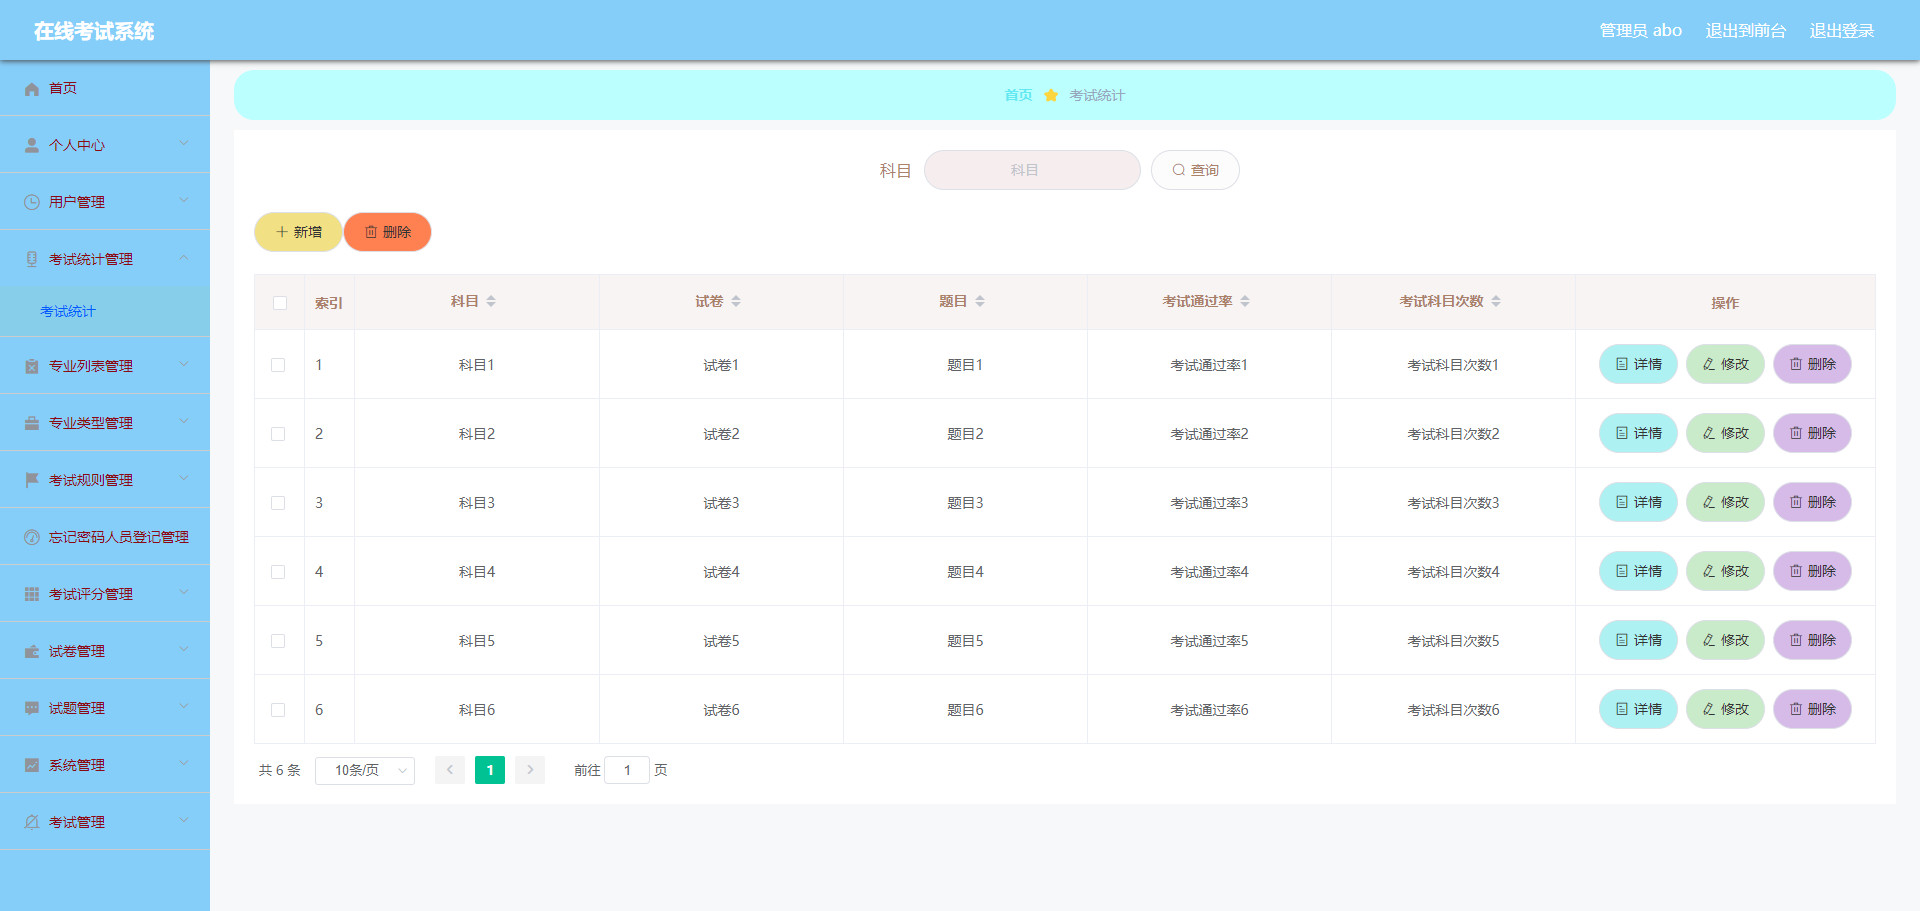The height and width of the screenshot is (911, 1920).
Task: Expand the 用户管理 menu chevron
Action: [x=184, y=201]
